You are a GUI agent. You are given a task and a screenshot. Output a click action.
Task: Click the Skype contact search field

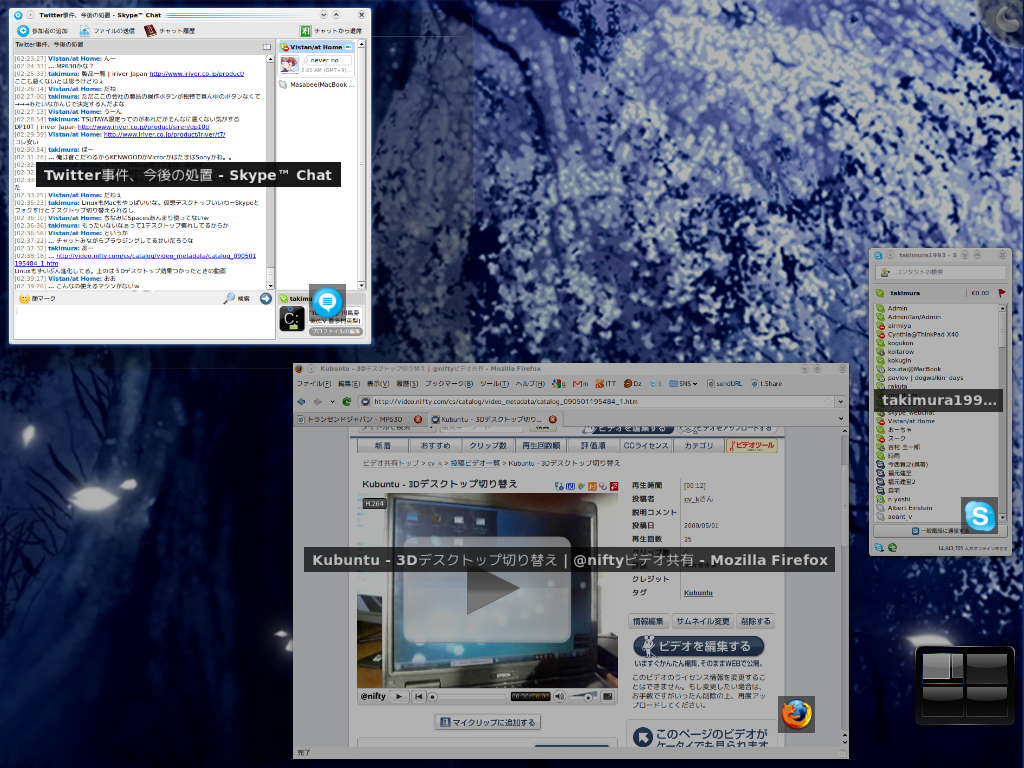pyautogui.click(x=939, y=272)
